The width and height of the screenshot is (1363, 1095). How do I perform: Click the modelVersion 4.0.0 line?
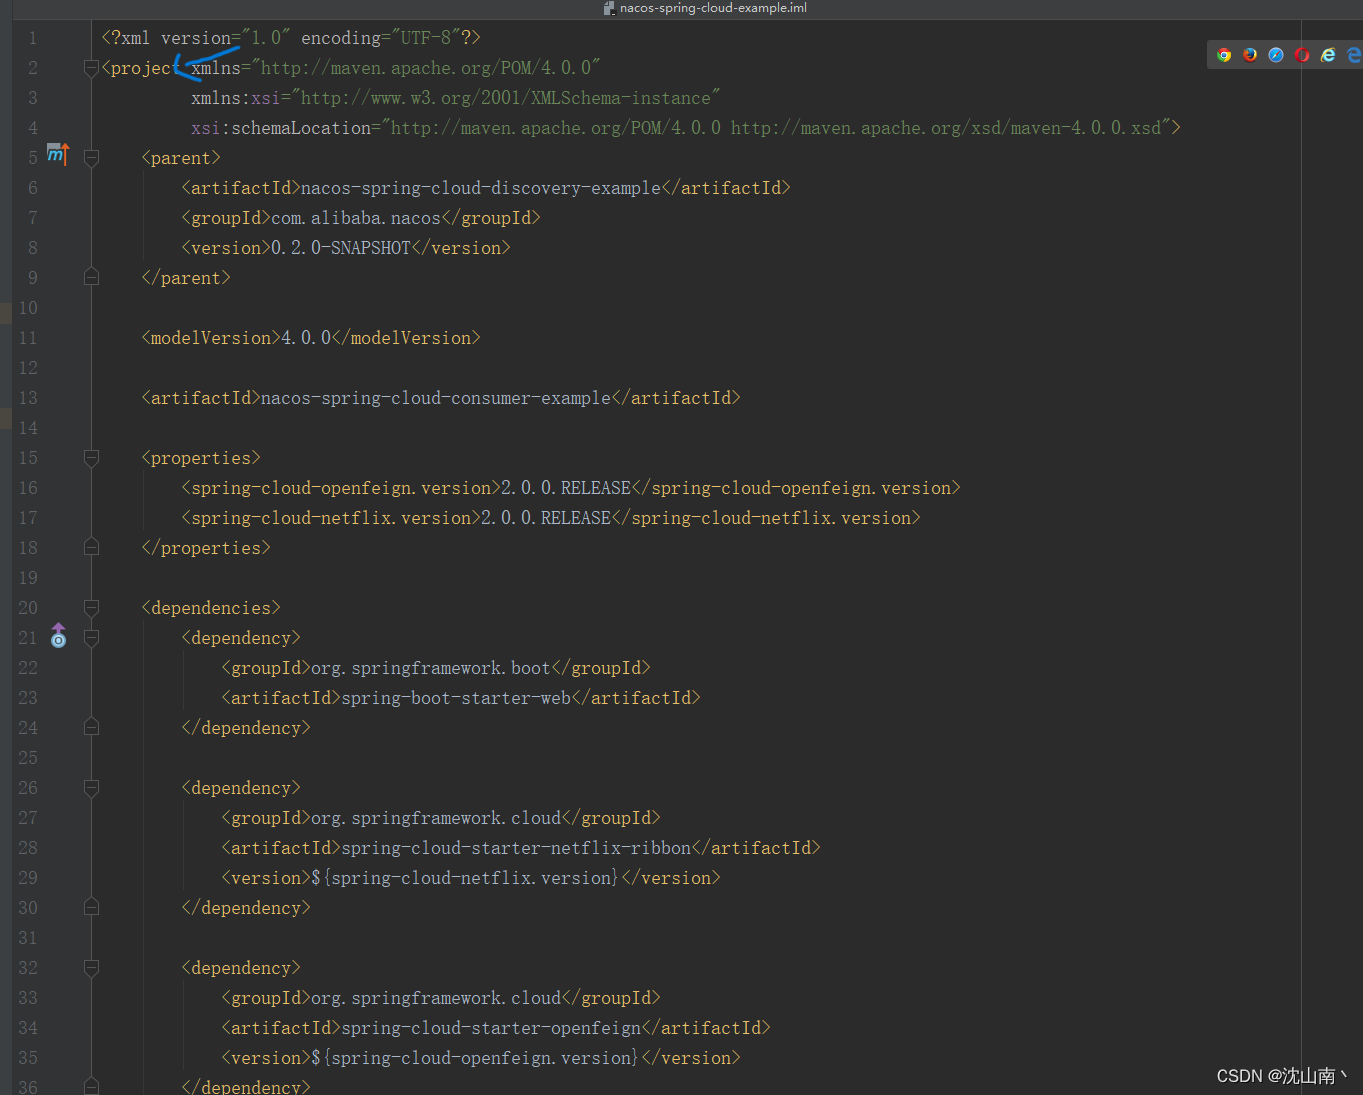pyautogui.click(x=311, y=338)
